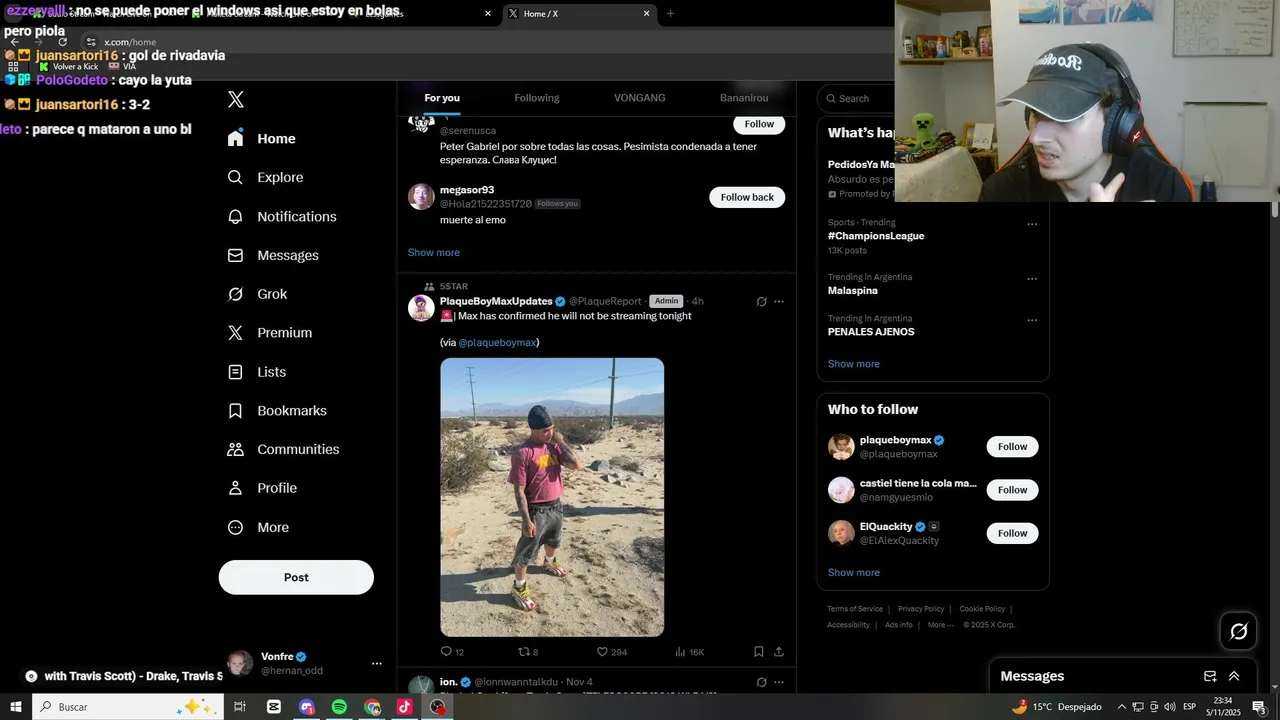Switch to the For you tab
1280x720 pixels.
442,98
